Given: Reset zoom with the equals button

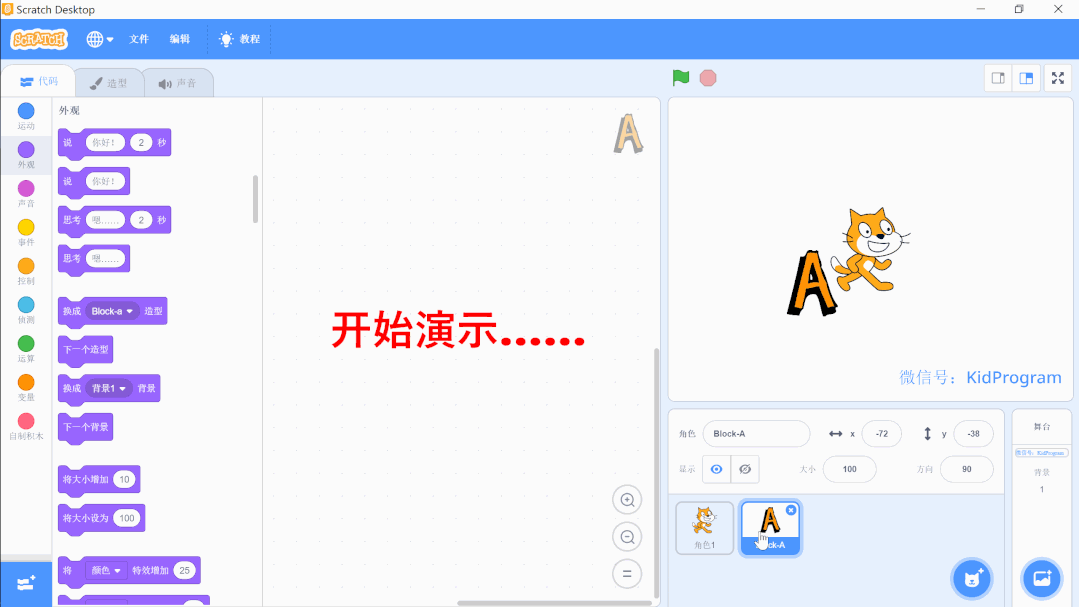Looking at the screenshot, I should pos(627,573).
